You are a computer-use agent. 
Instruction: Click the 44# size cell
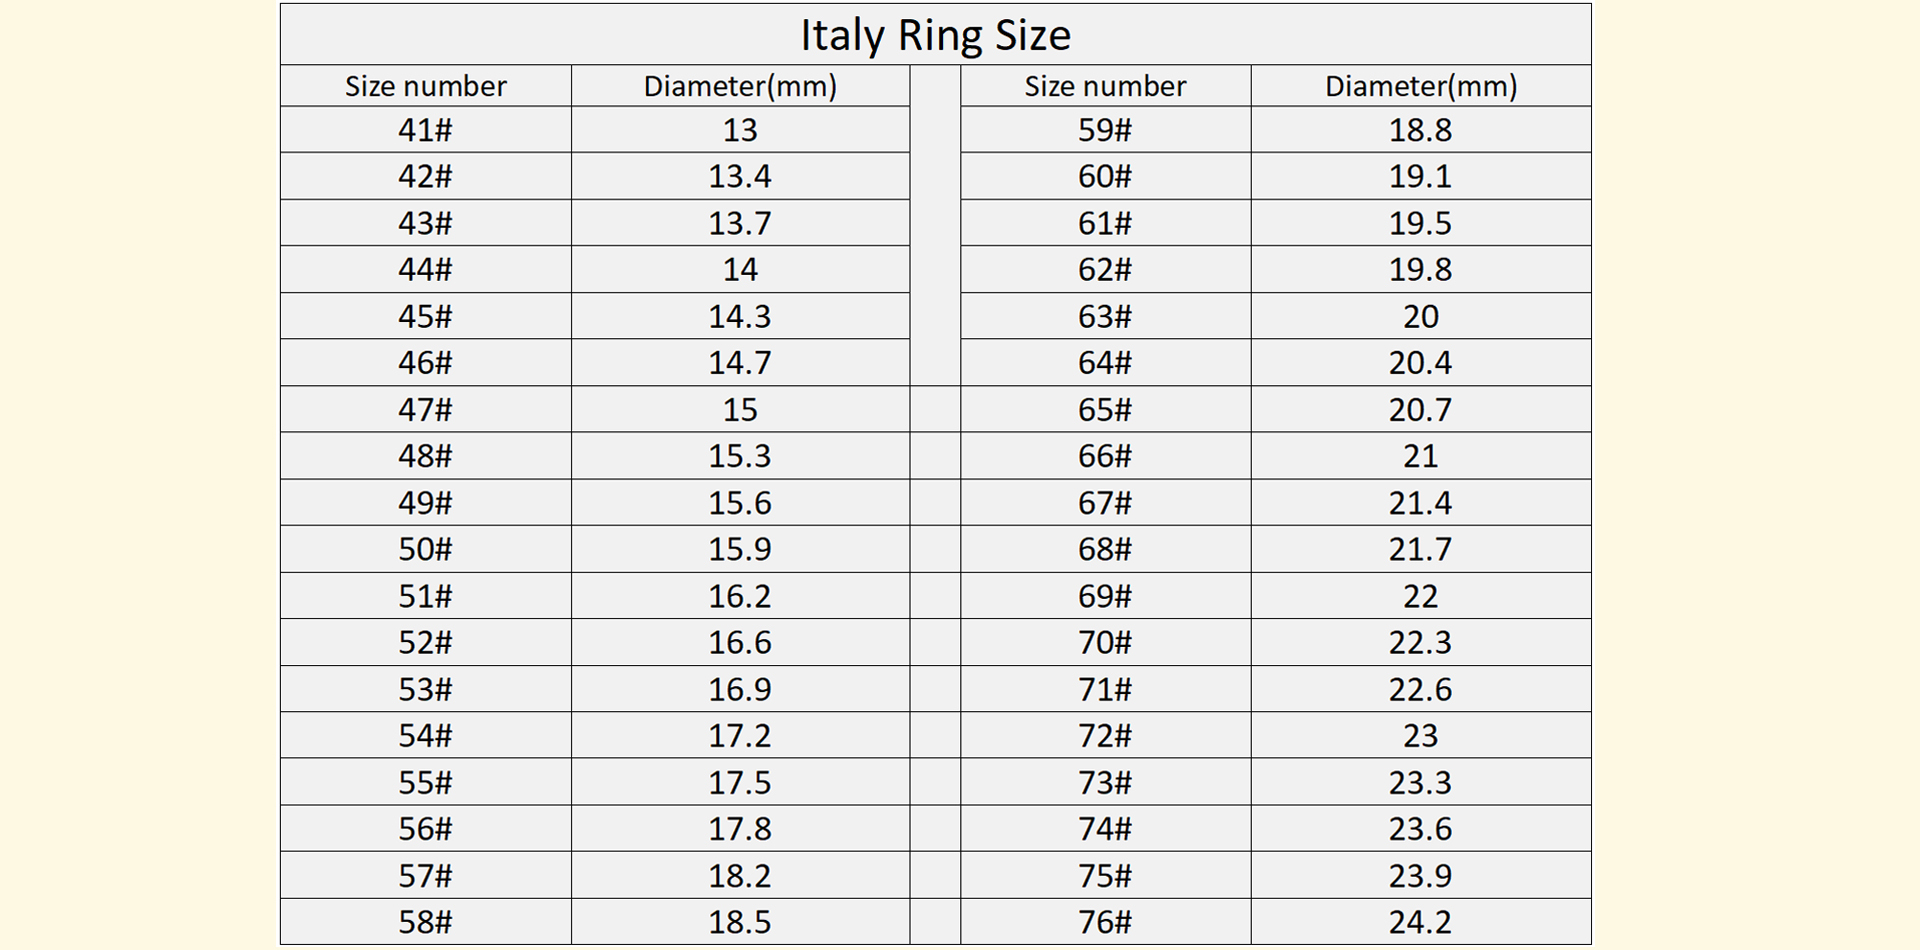(x=425, y=270)
